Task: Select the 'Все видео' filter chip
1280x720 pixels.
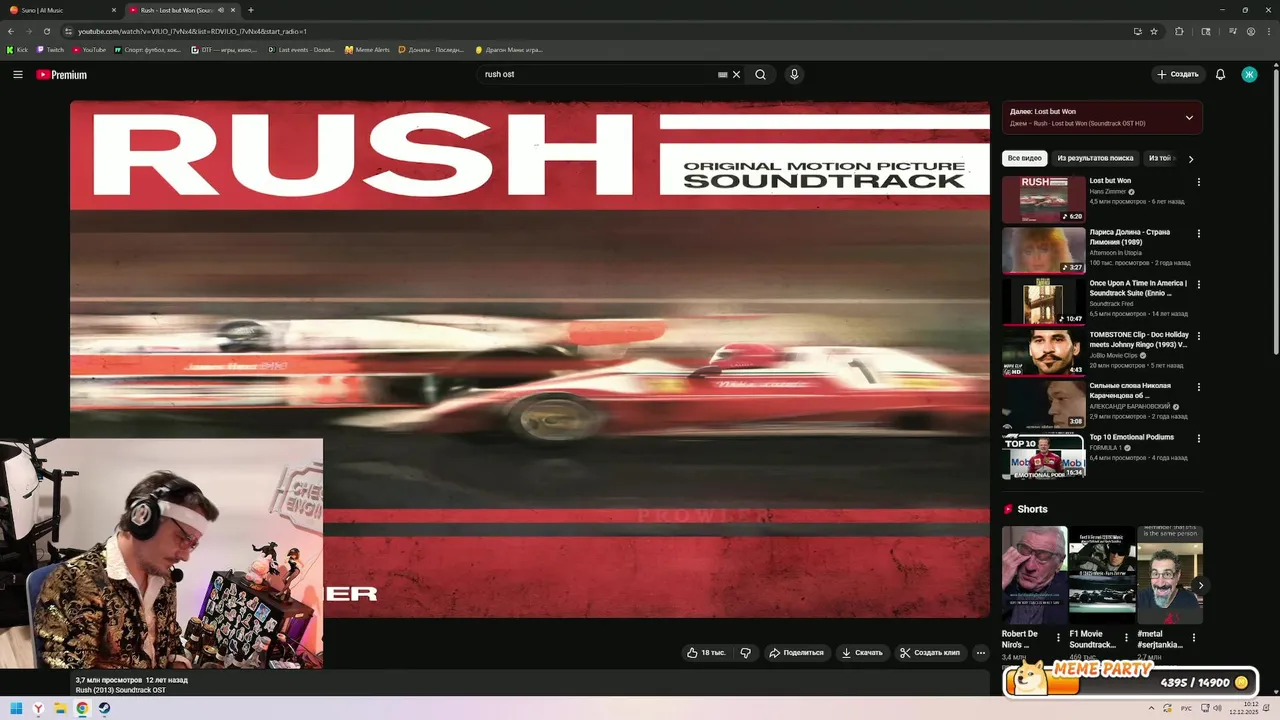Action: pyautogui.click(x=1024, y=158)
